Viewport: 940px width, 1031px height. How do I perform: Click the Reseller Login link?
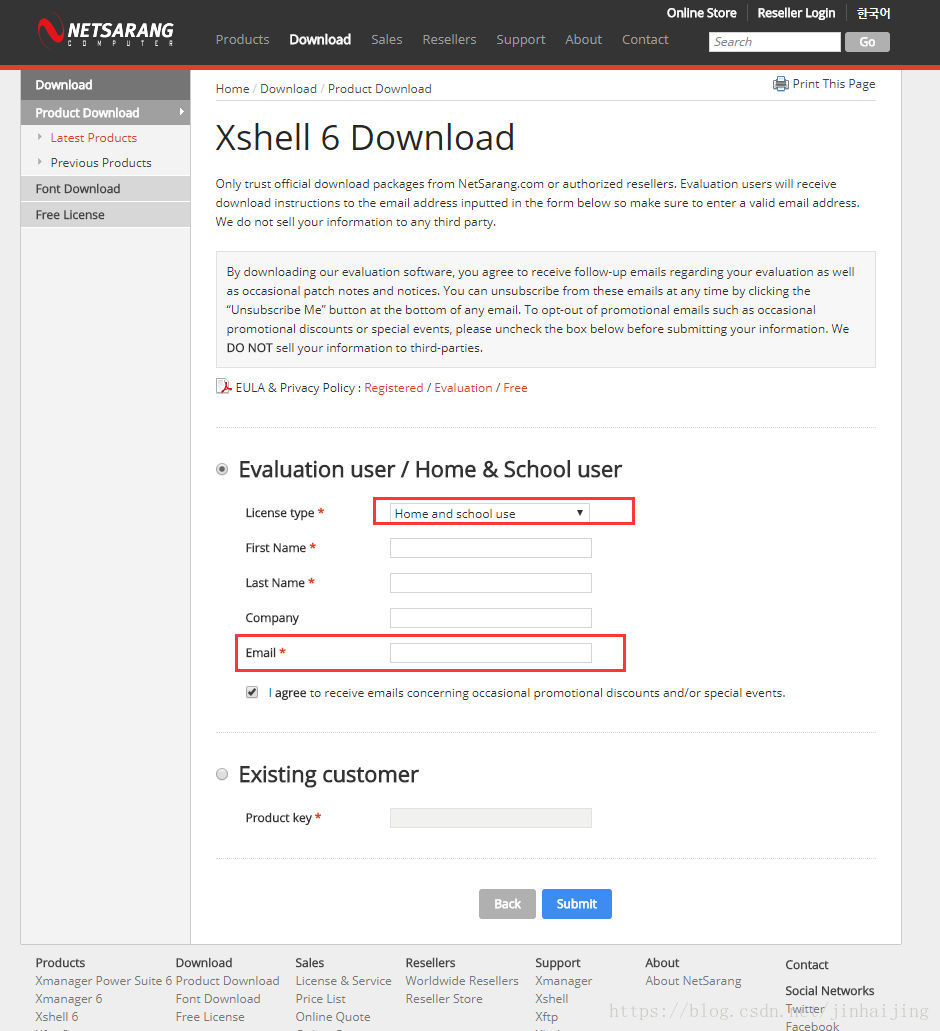pyautogui.click(x=796, y=13)
